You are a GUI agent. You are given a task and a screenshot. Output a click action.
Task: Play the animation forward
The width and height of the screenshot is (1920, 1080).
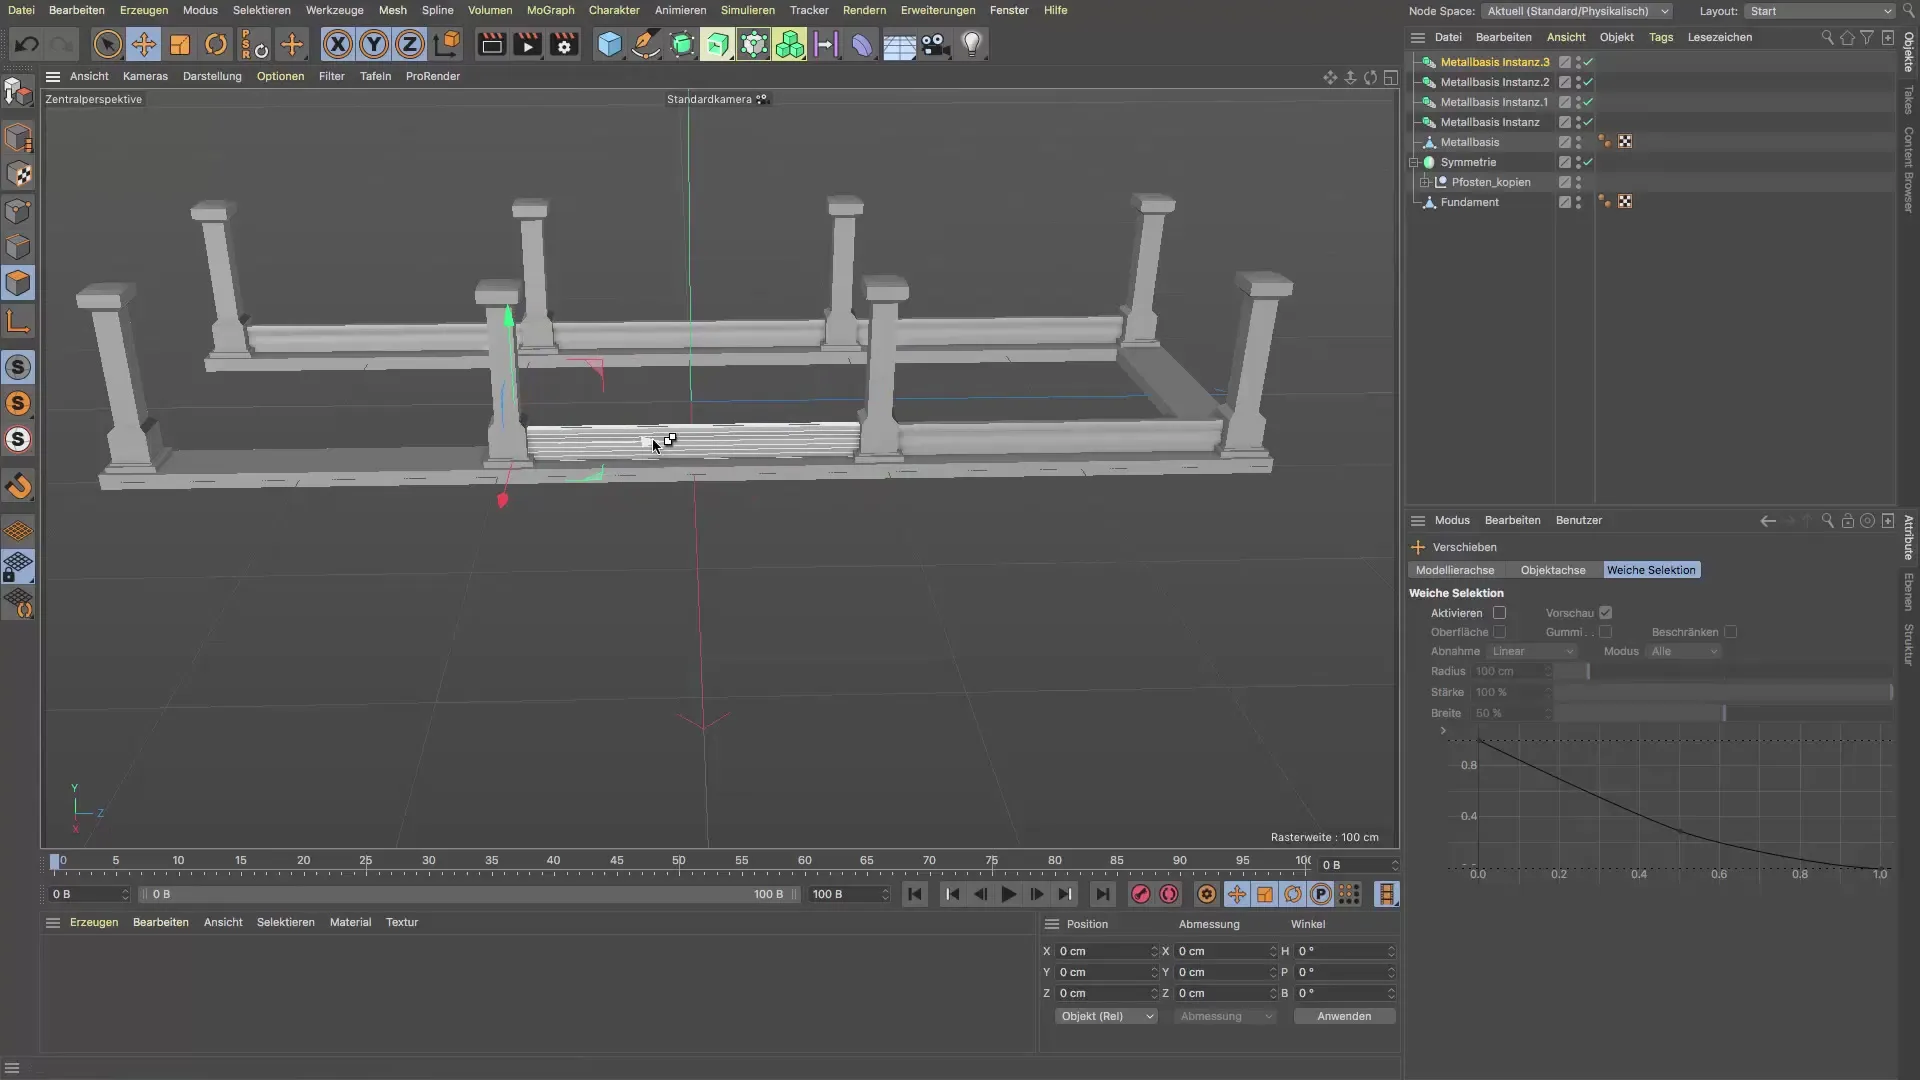coord(1009,895)
